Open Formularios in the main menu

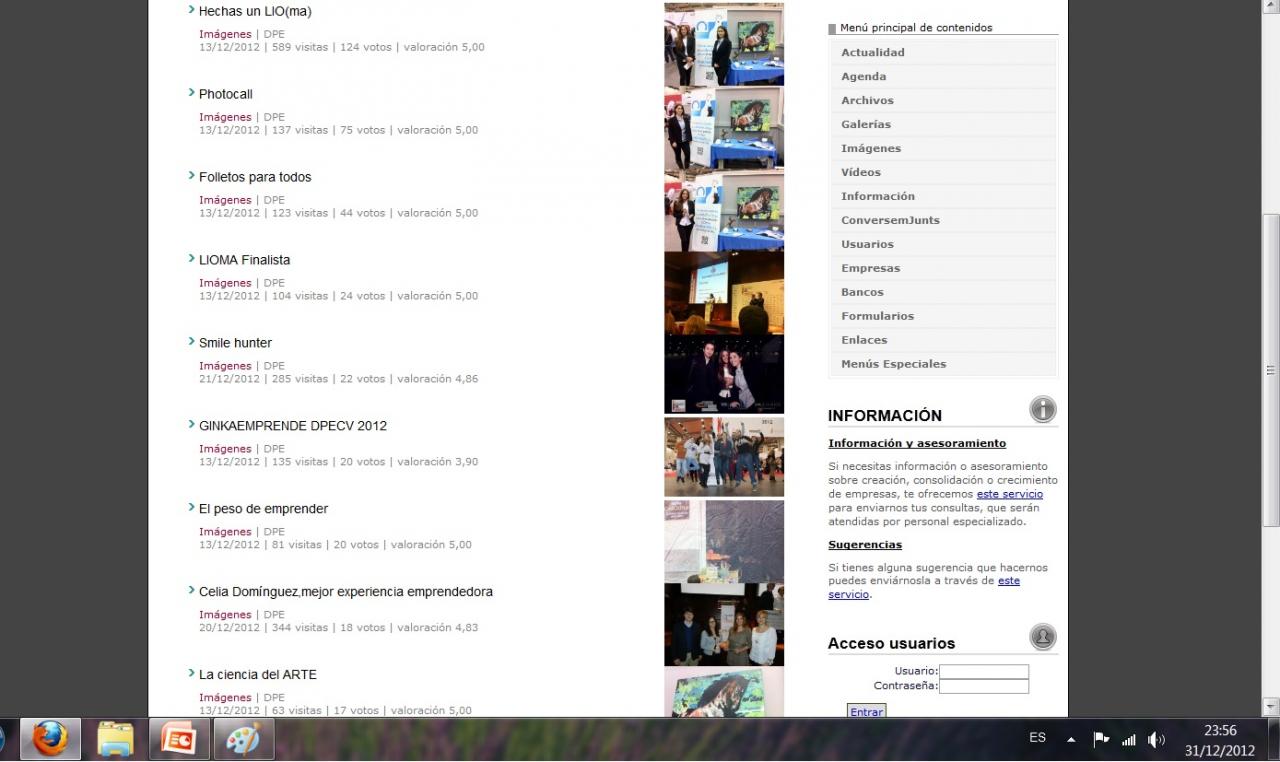(943, 316)
